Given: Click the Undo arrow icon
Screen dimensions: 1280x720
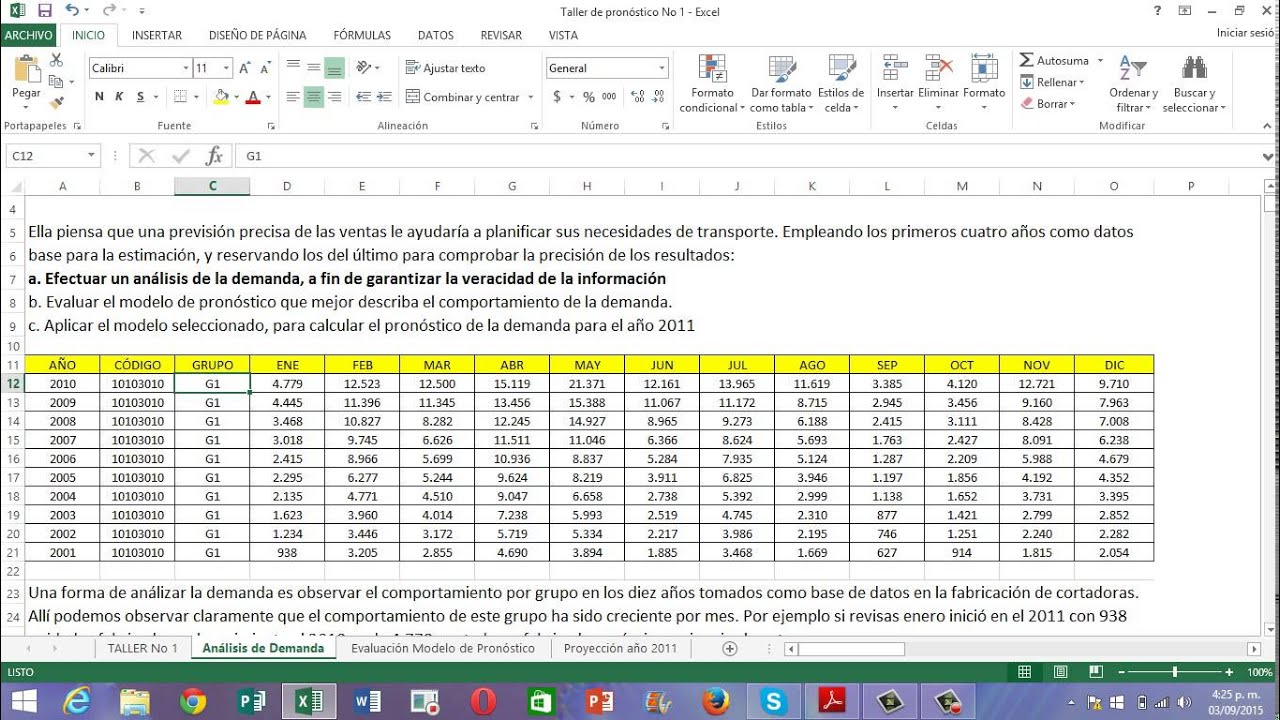Looking at the screenshot, I should click(72, 11).
